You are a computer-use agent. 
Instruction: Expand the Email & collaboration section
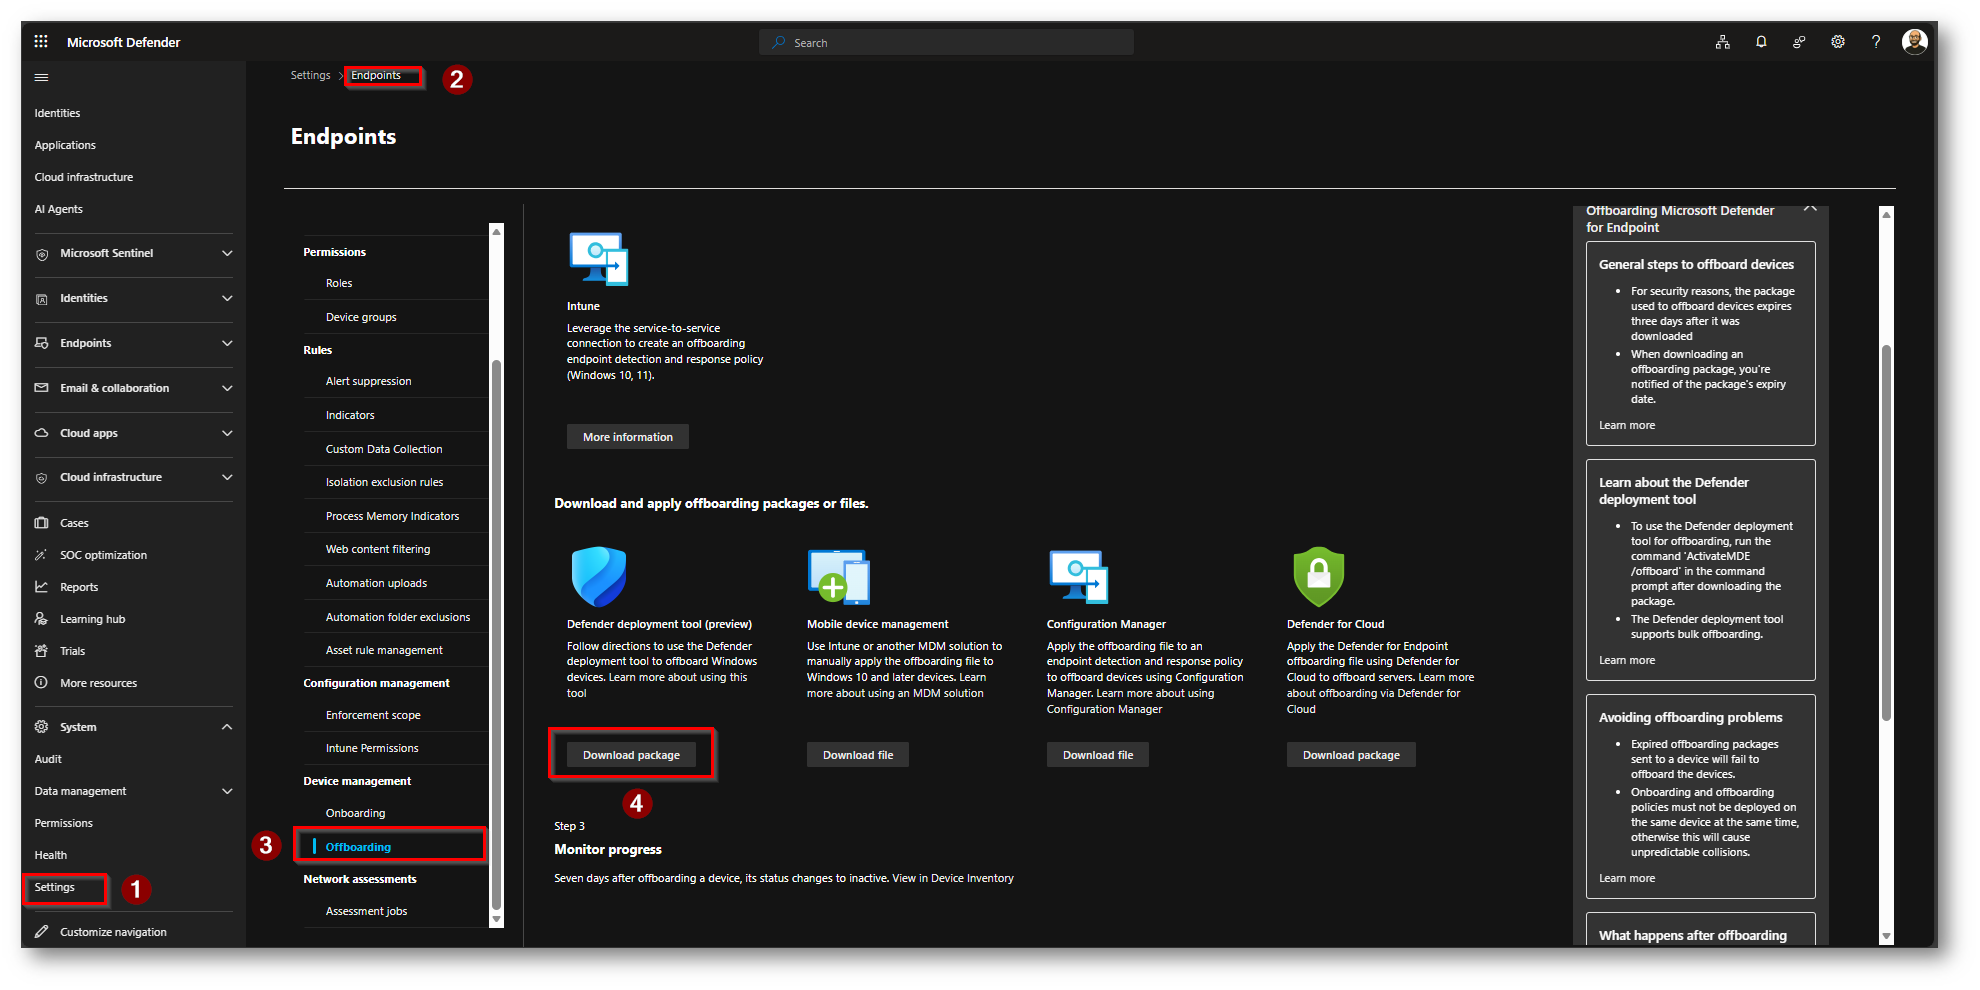coord(227,388)
